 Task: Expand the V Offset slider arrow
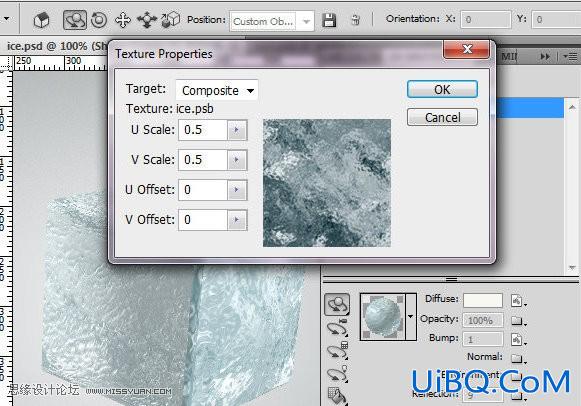[237, 220]
